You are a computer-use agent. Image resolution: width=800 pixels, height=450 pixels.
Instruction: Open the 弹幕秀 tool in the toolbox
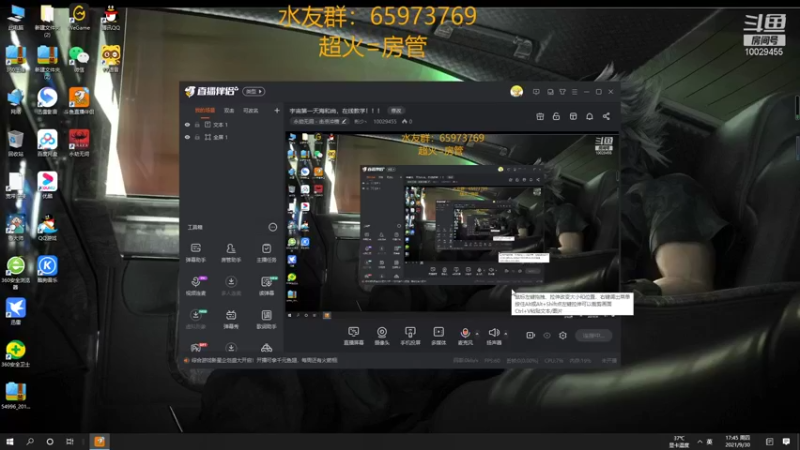pyautogui.click(x=231, y=319)
